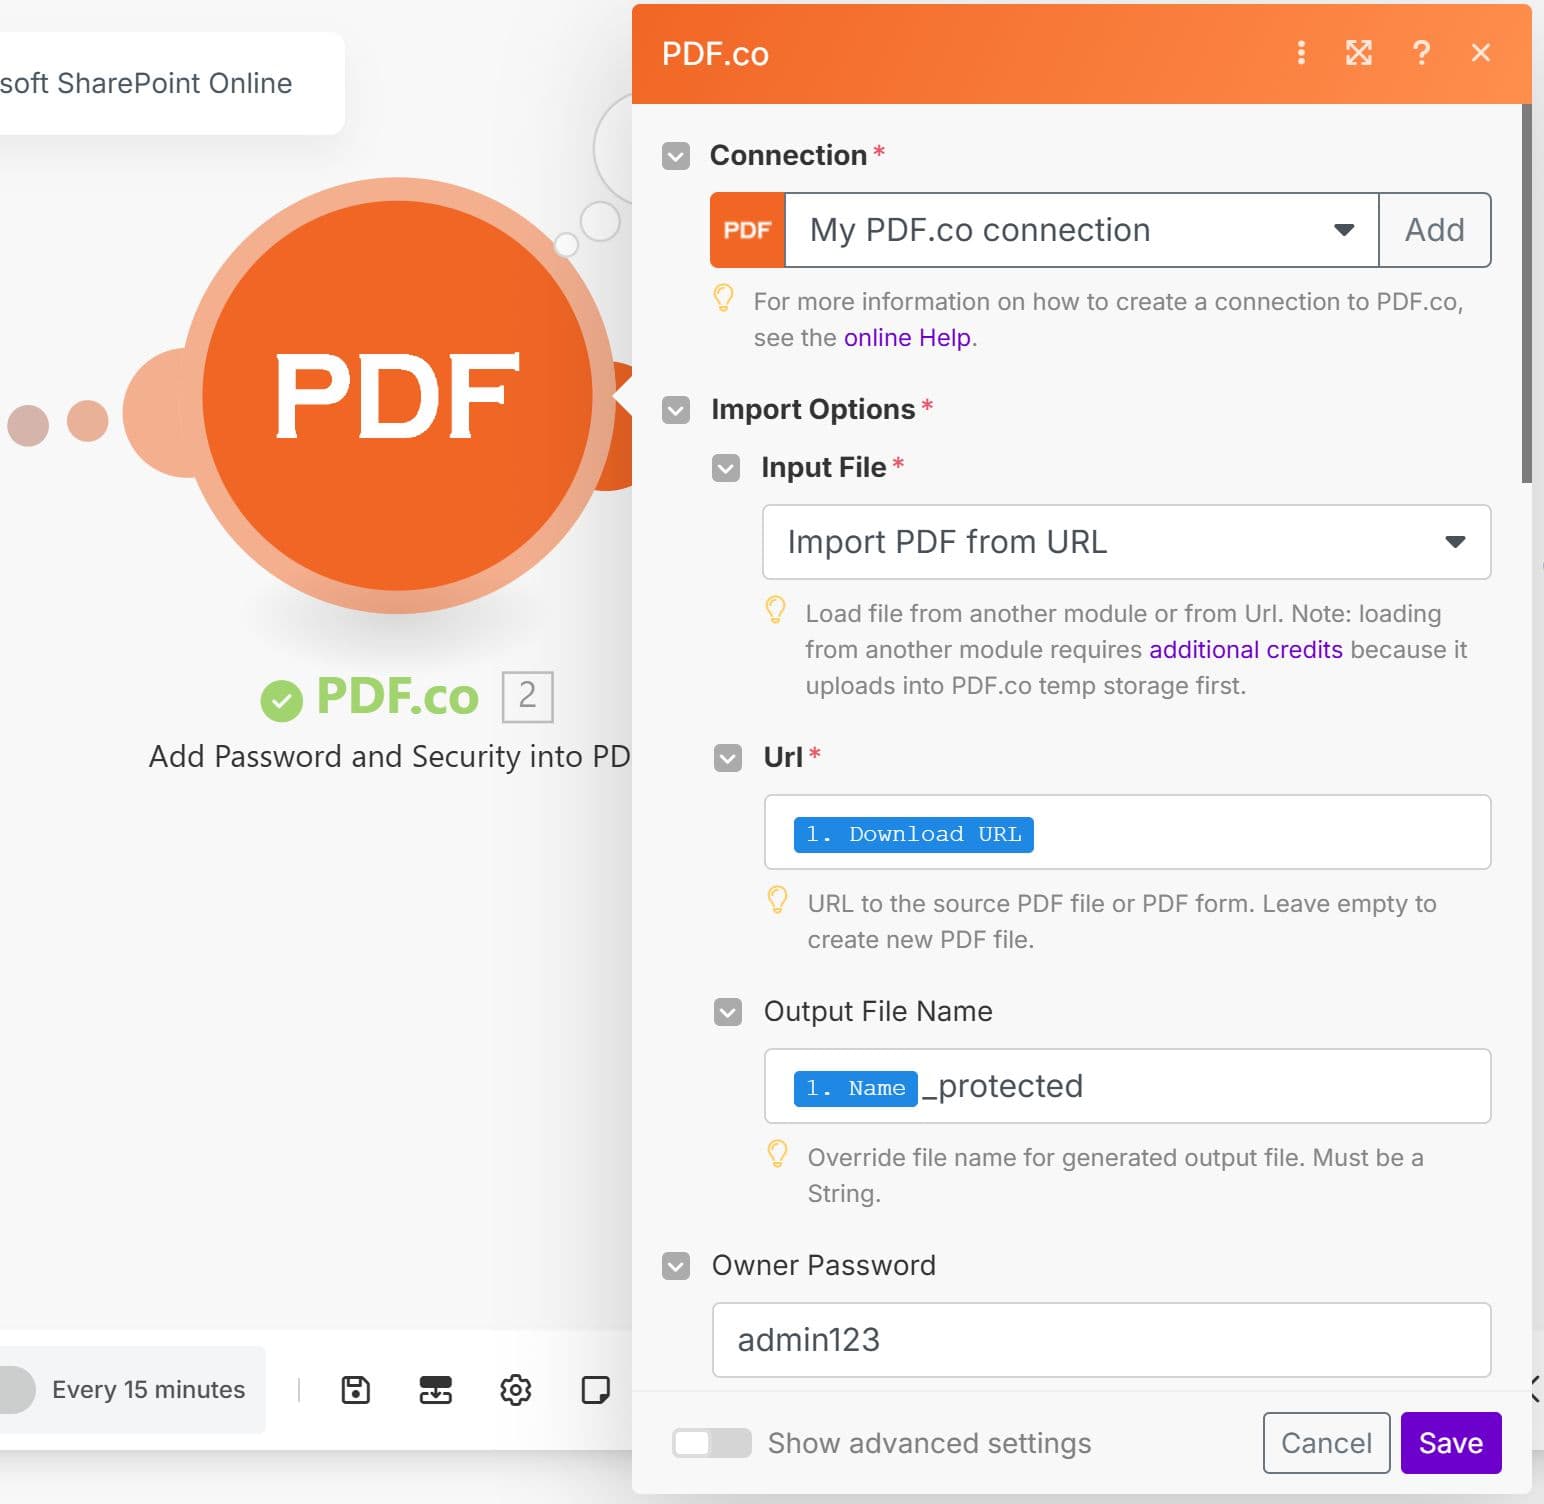1544x1504 pixels.
Task: Open the Input File source dropdown
Action: pyautogui.click(x=1456, y=542)
